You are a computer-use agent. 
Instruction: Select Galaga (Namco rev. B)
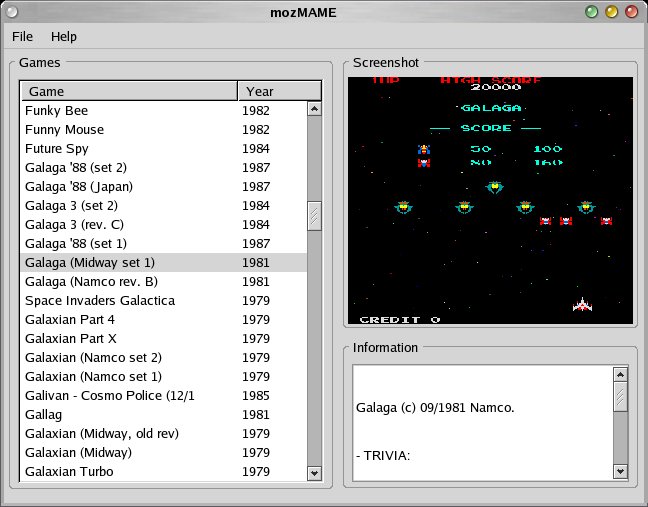[x=164, y=281]
